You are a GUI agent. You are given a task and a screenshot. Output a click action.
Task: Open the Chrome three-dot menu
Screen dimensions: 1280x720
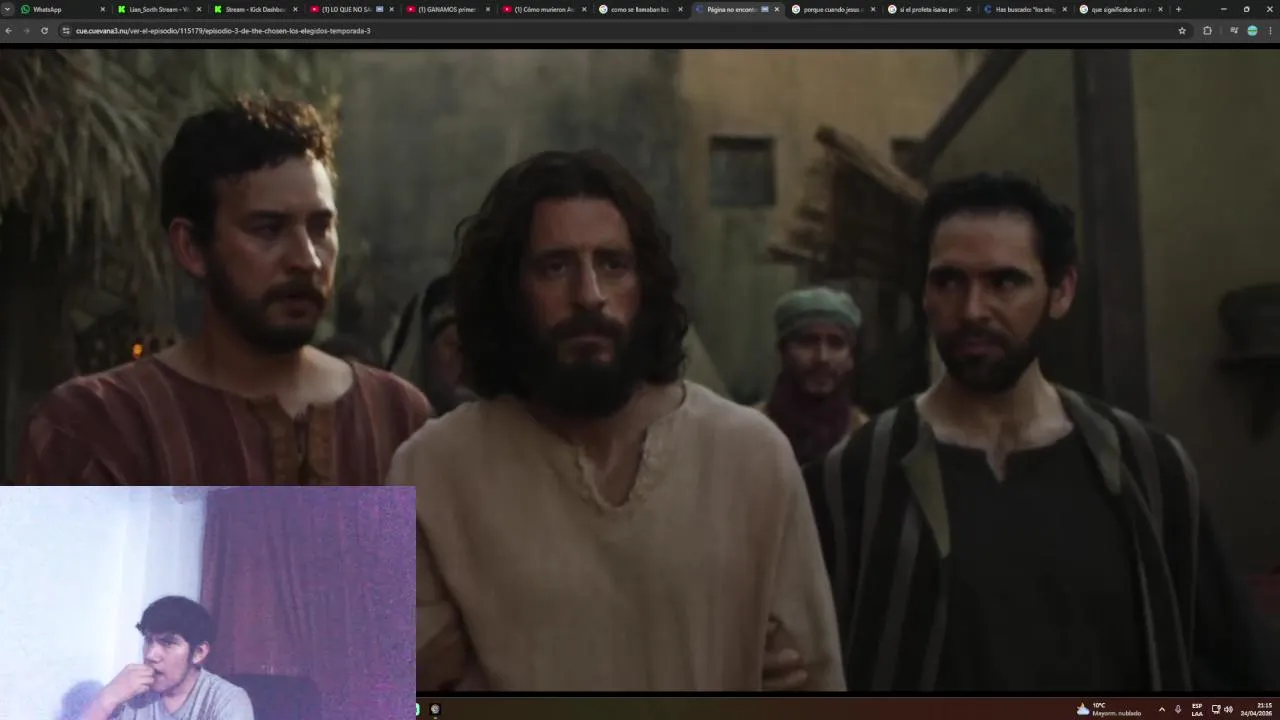1270,31
